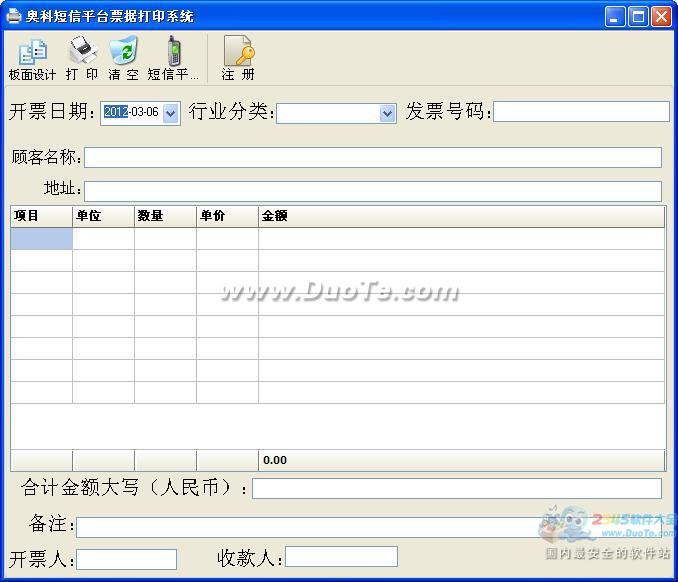The height and width of the screenshot is (582, 678).
Task: Click the 数量 column header
Action: [165, 216]
